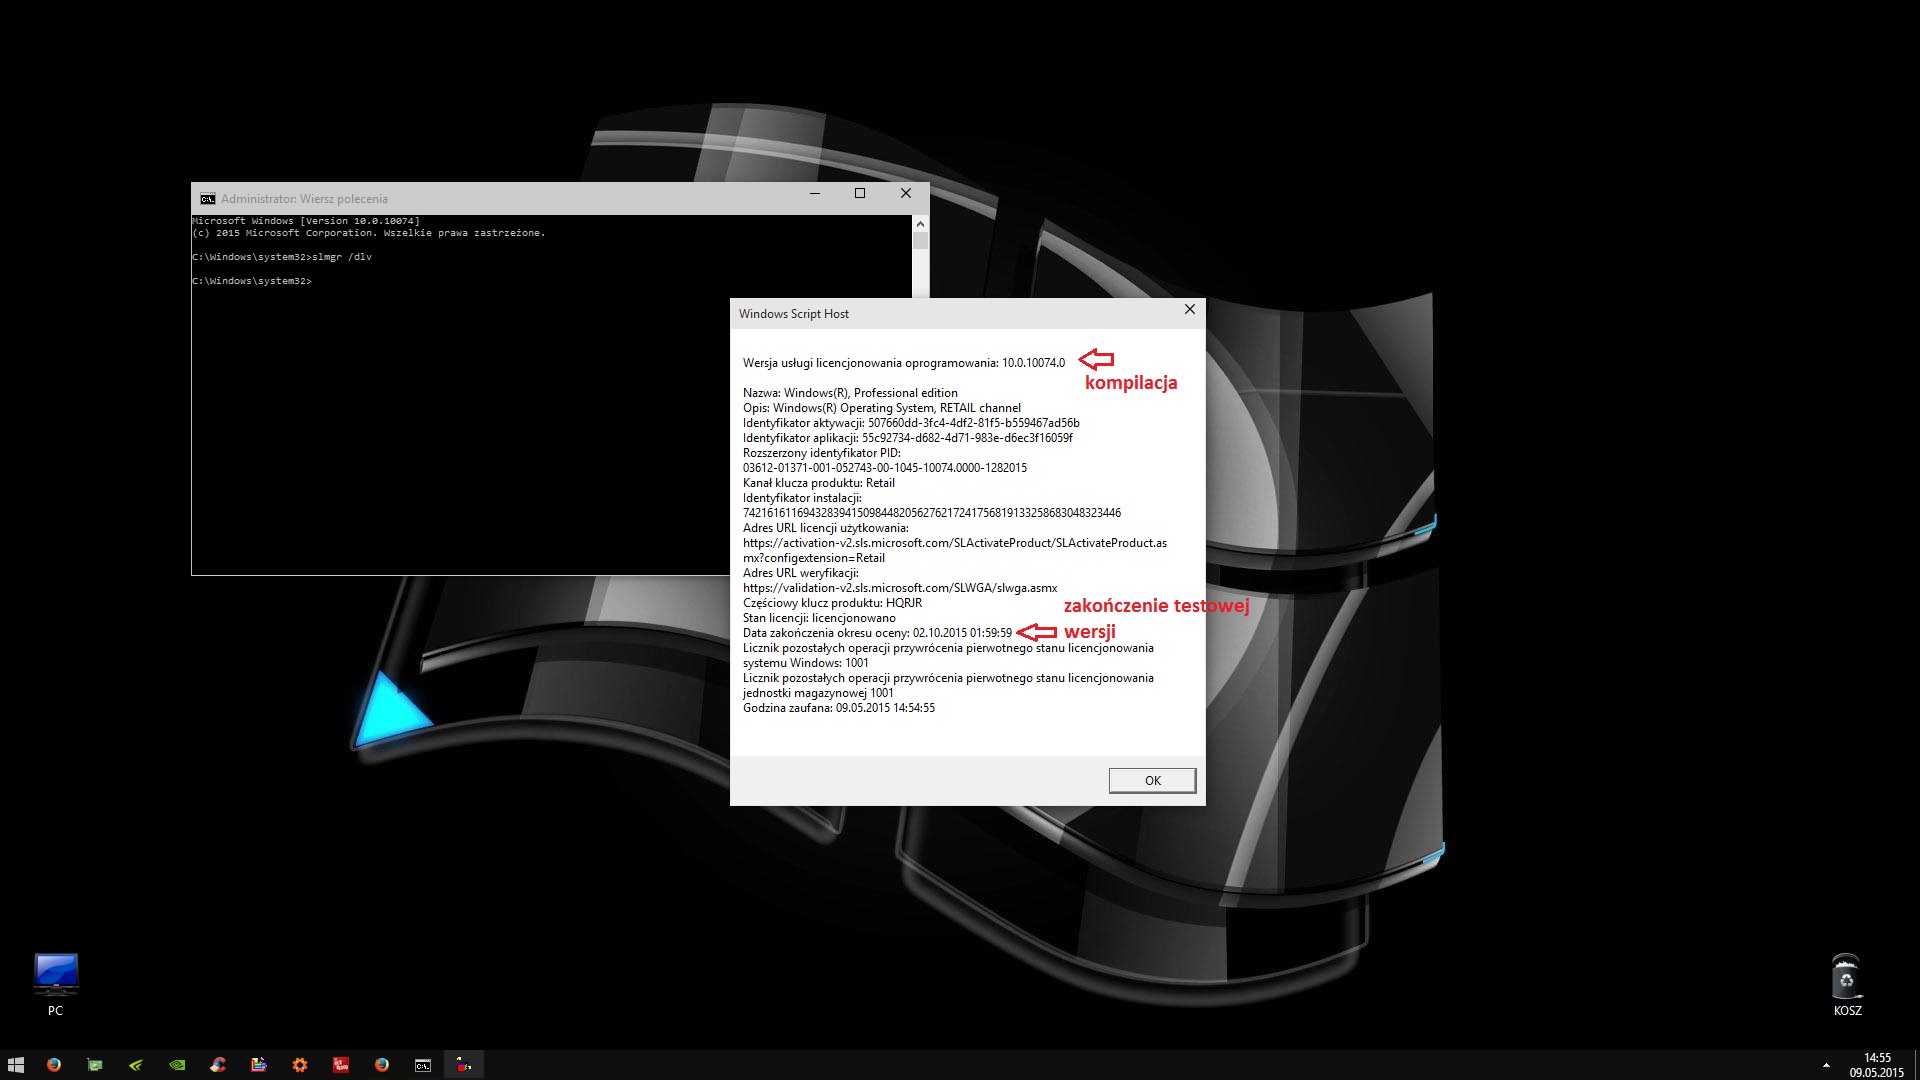Open the PC desktop shortcut
The image size is (1920, 1080).
[x=55, y=976]
